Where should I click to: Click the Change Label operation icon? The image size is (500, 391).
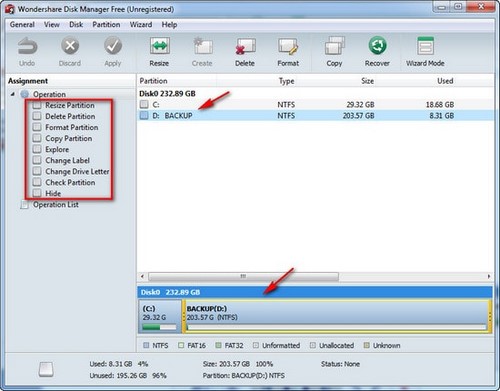37,160
